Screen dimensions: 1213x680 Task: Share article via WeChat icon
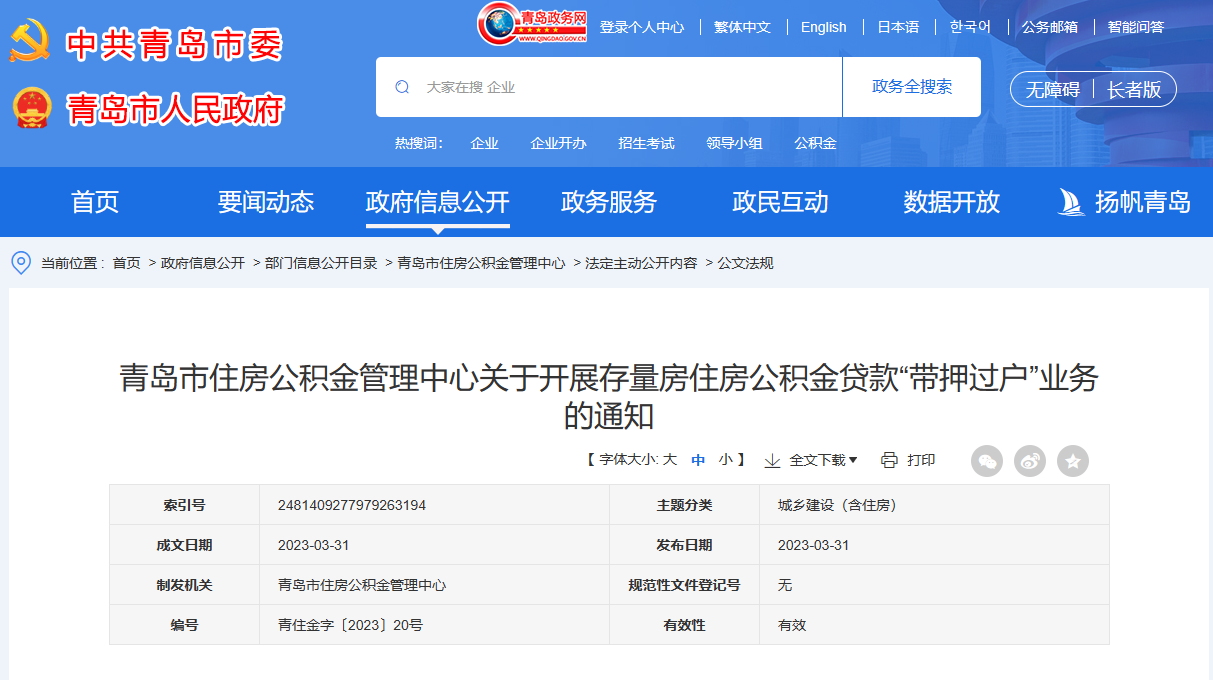tap(987, 461)
